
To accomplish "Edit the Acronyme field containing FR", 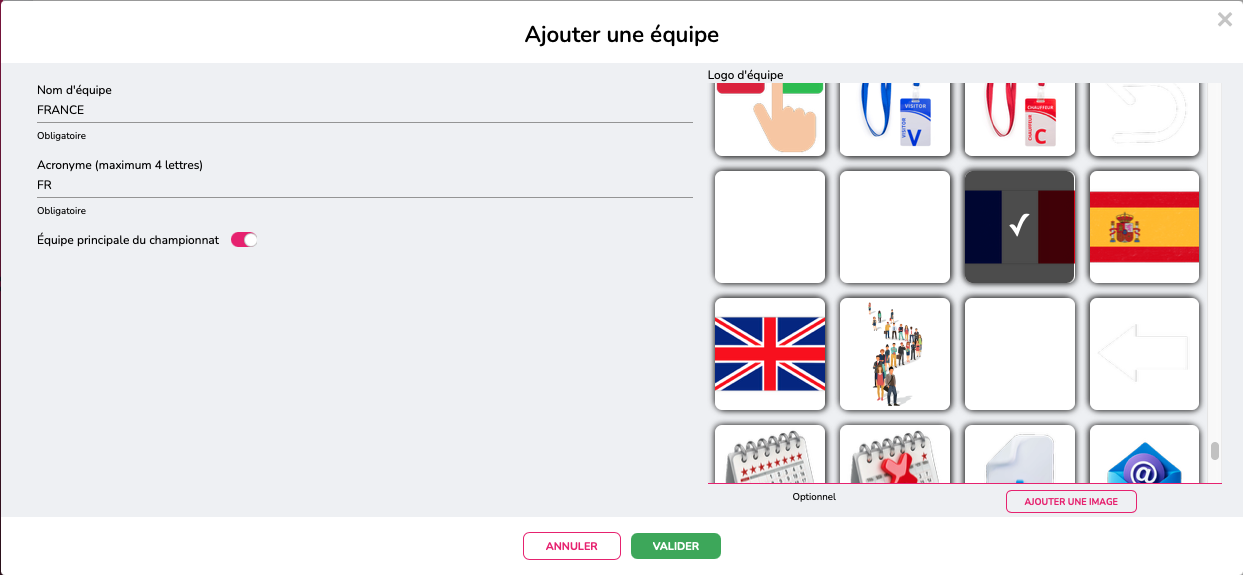I will [x=364, y=185].
